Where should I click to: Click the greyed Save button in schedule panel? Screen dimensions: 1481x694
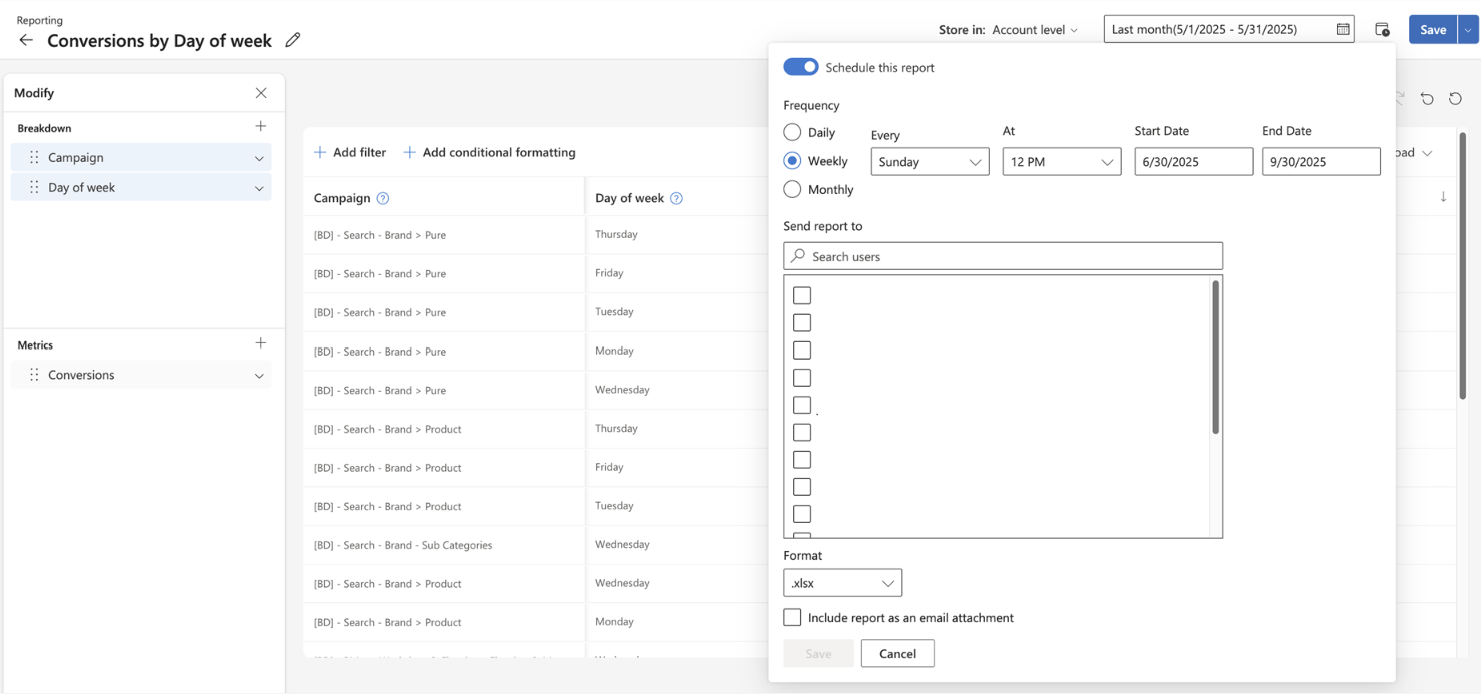tap(818, 653)
